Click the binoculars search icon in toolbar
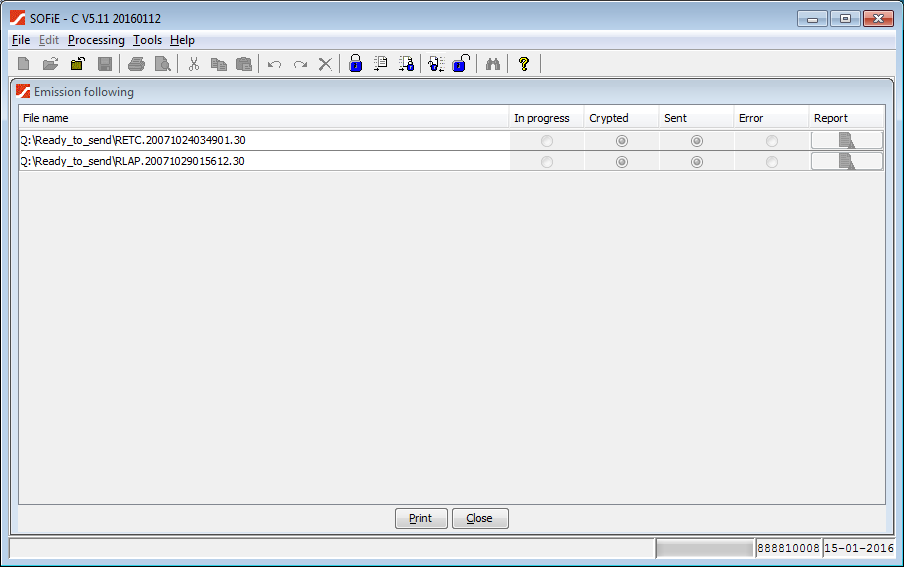This screenshot has width=904, height=567. (x=492, y=64)
